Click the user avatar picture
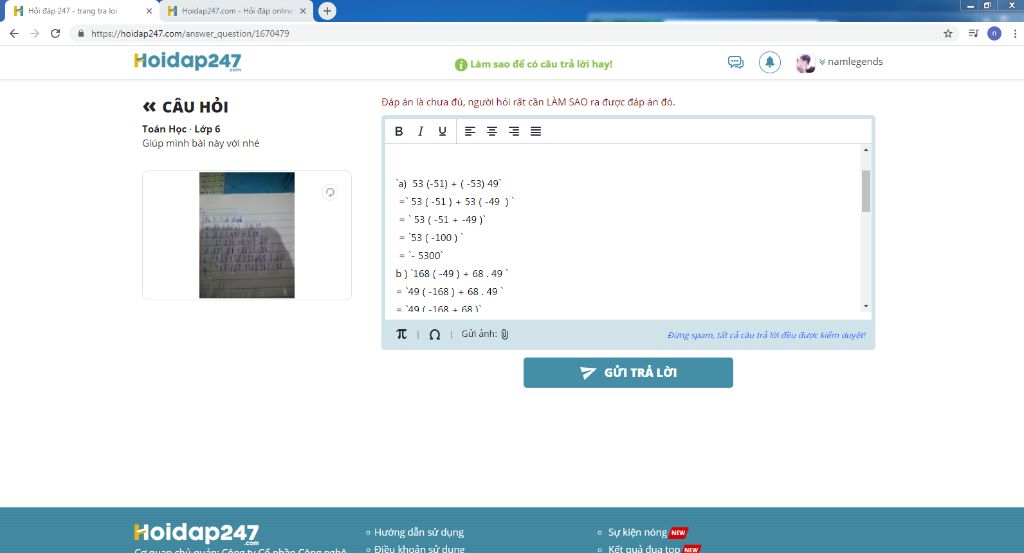1024x553 pixels. [805, 63]
